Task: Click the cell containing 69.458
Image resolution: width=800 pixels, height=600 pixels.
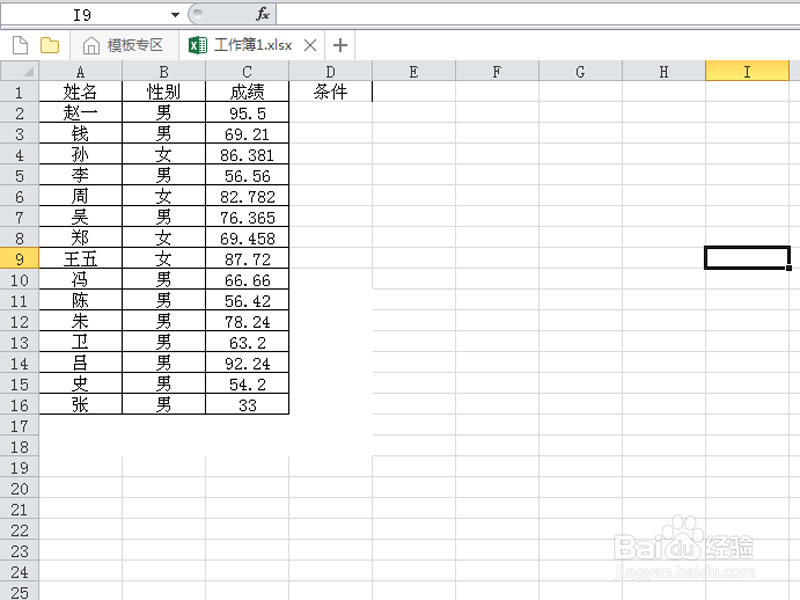Action: click(247, 238)
